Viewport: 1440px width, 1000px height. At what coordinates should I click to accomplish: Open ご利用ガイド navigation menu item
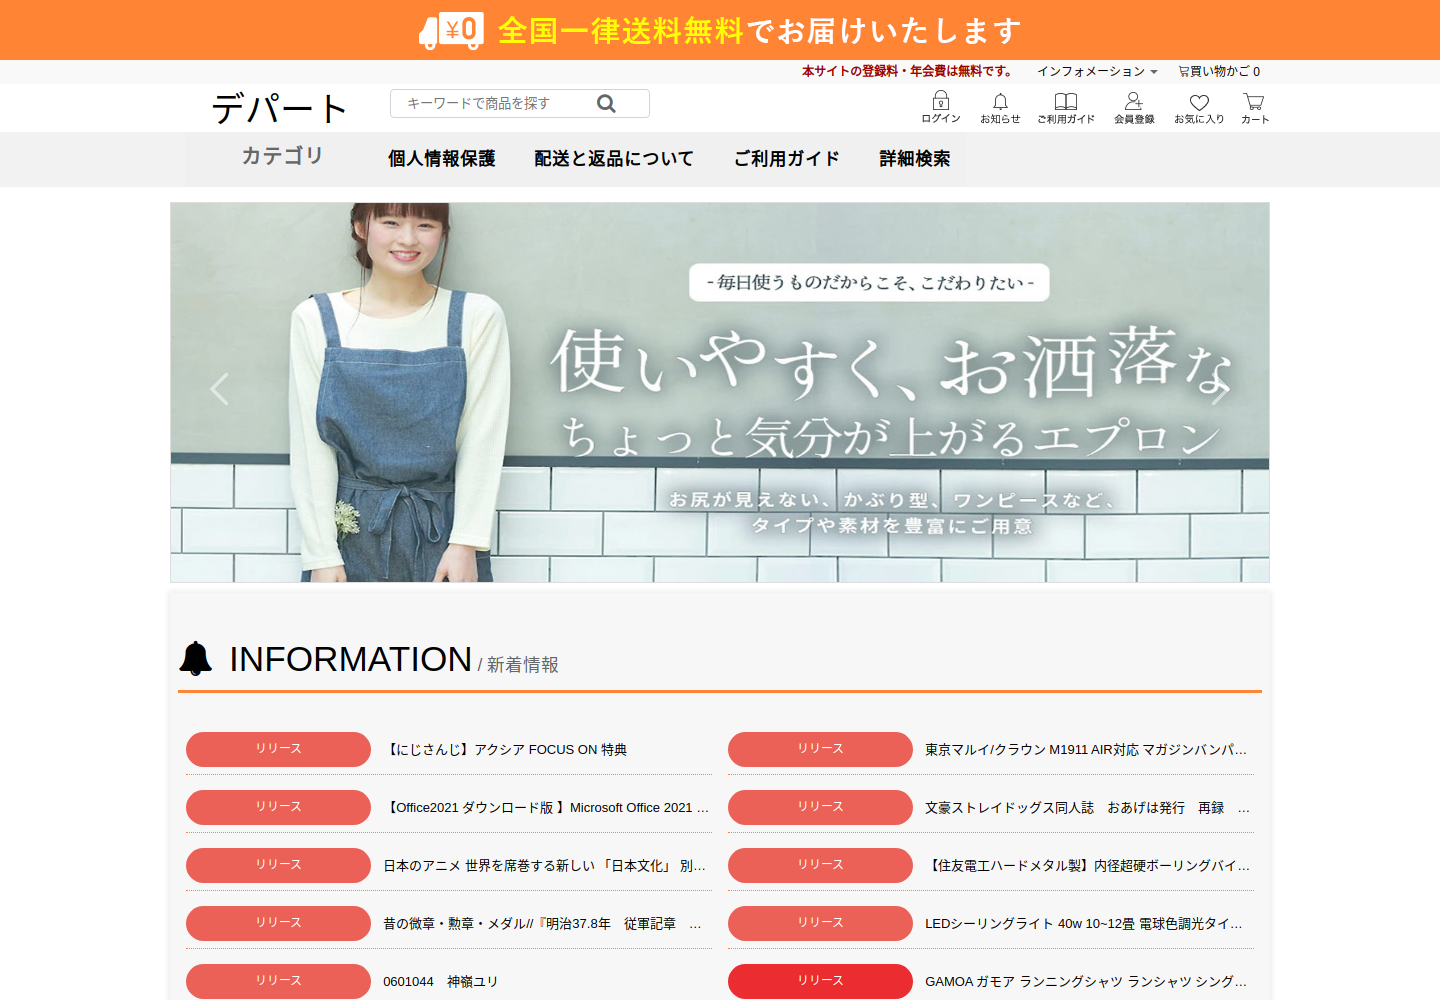786,158
